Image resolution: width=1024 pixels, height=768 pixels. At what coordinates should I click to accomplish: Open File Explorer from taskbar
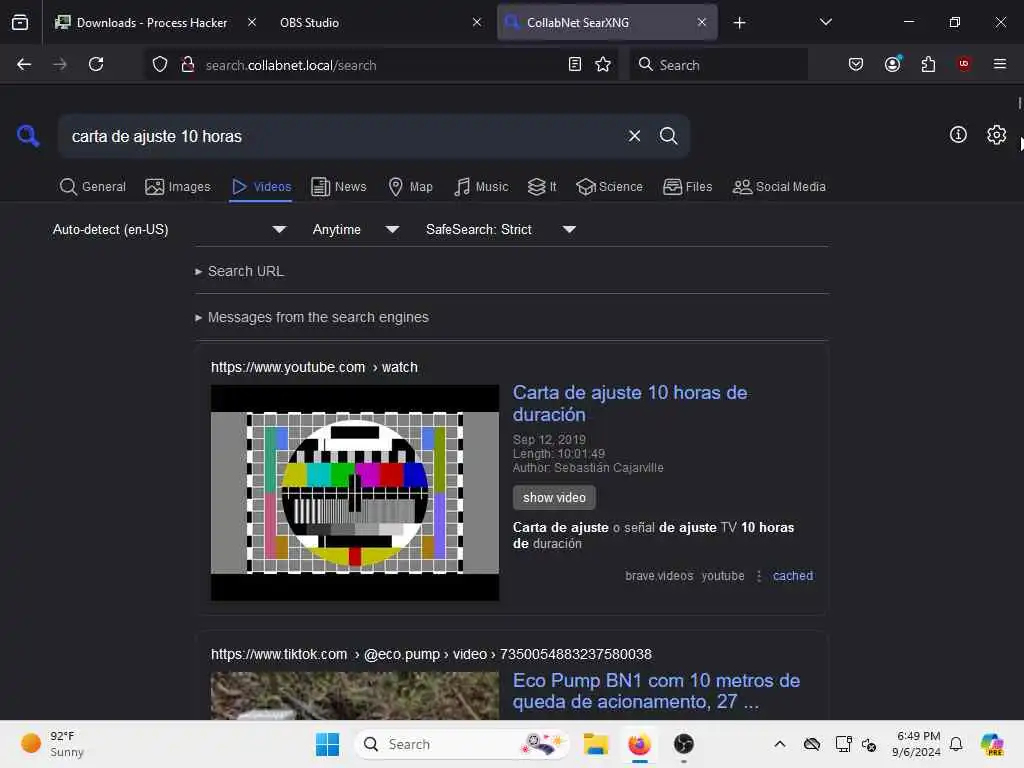[596, 744]
